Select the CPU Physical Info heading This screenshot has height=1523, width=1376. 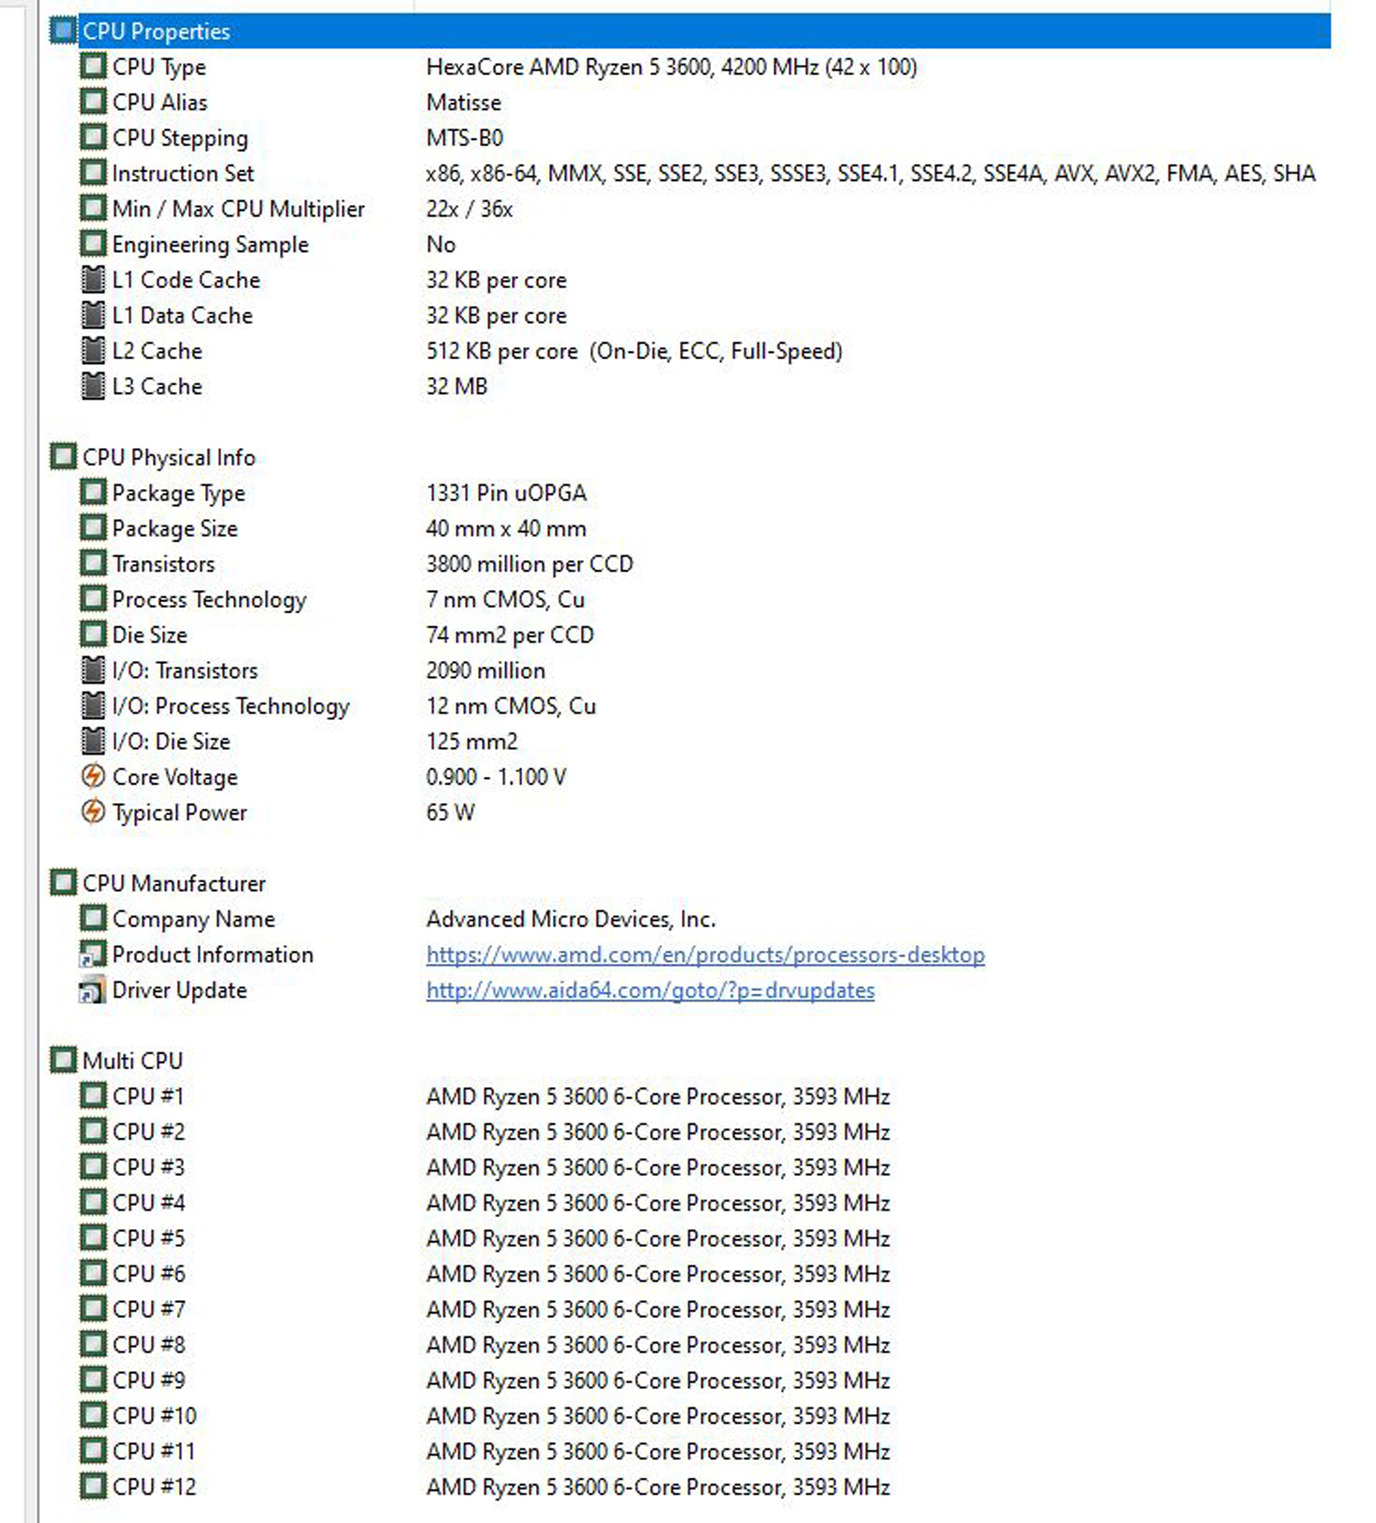click(169, 457)
